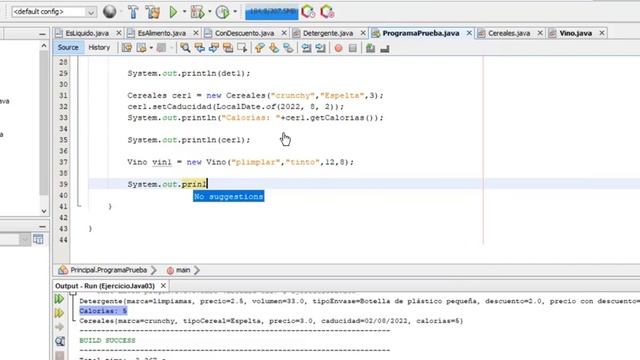Click the globe browser icon
Viewport: 640px width, 360px height.
pos(109,12)
